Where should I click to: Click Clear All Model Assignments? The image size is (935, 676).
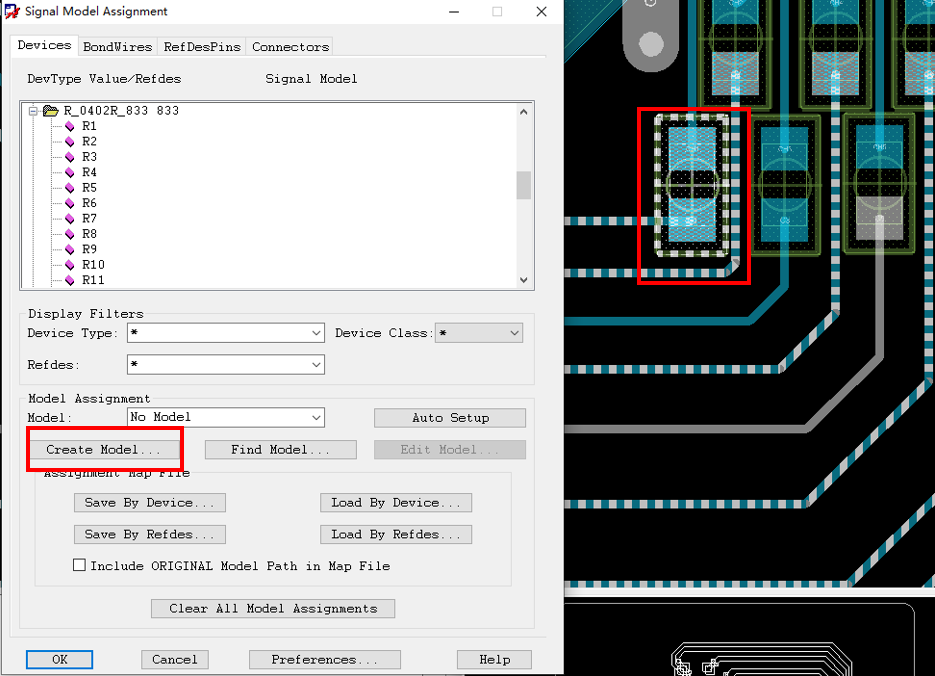[273, 608]
